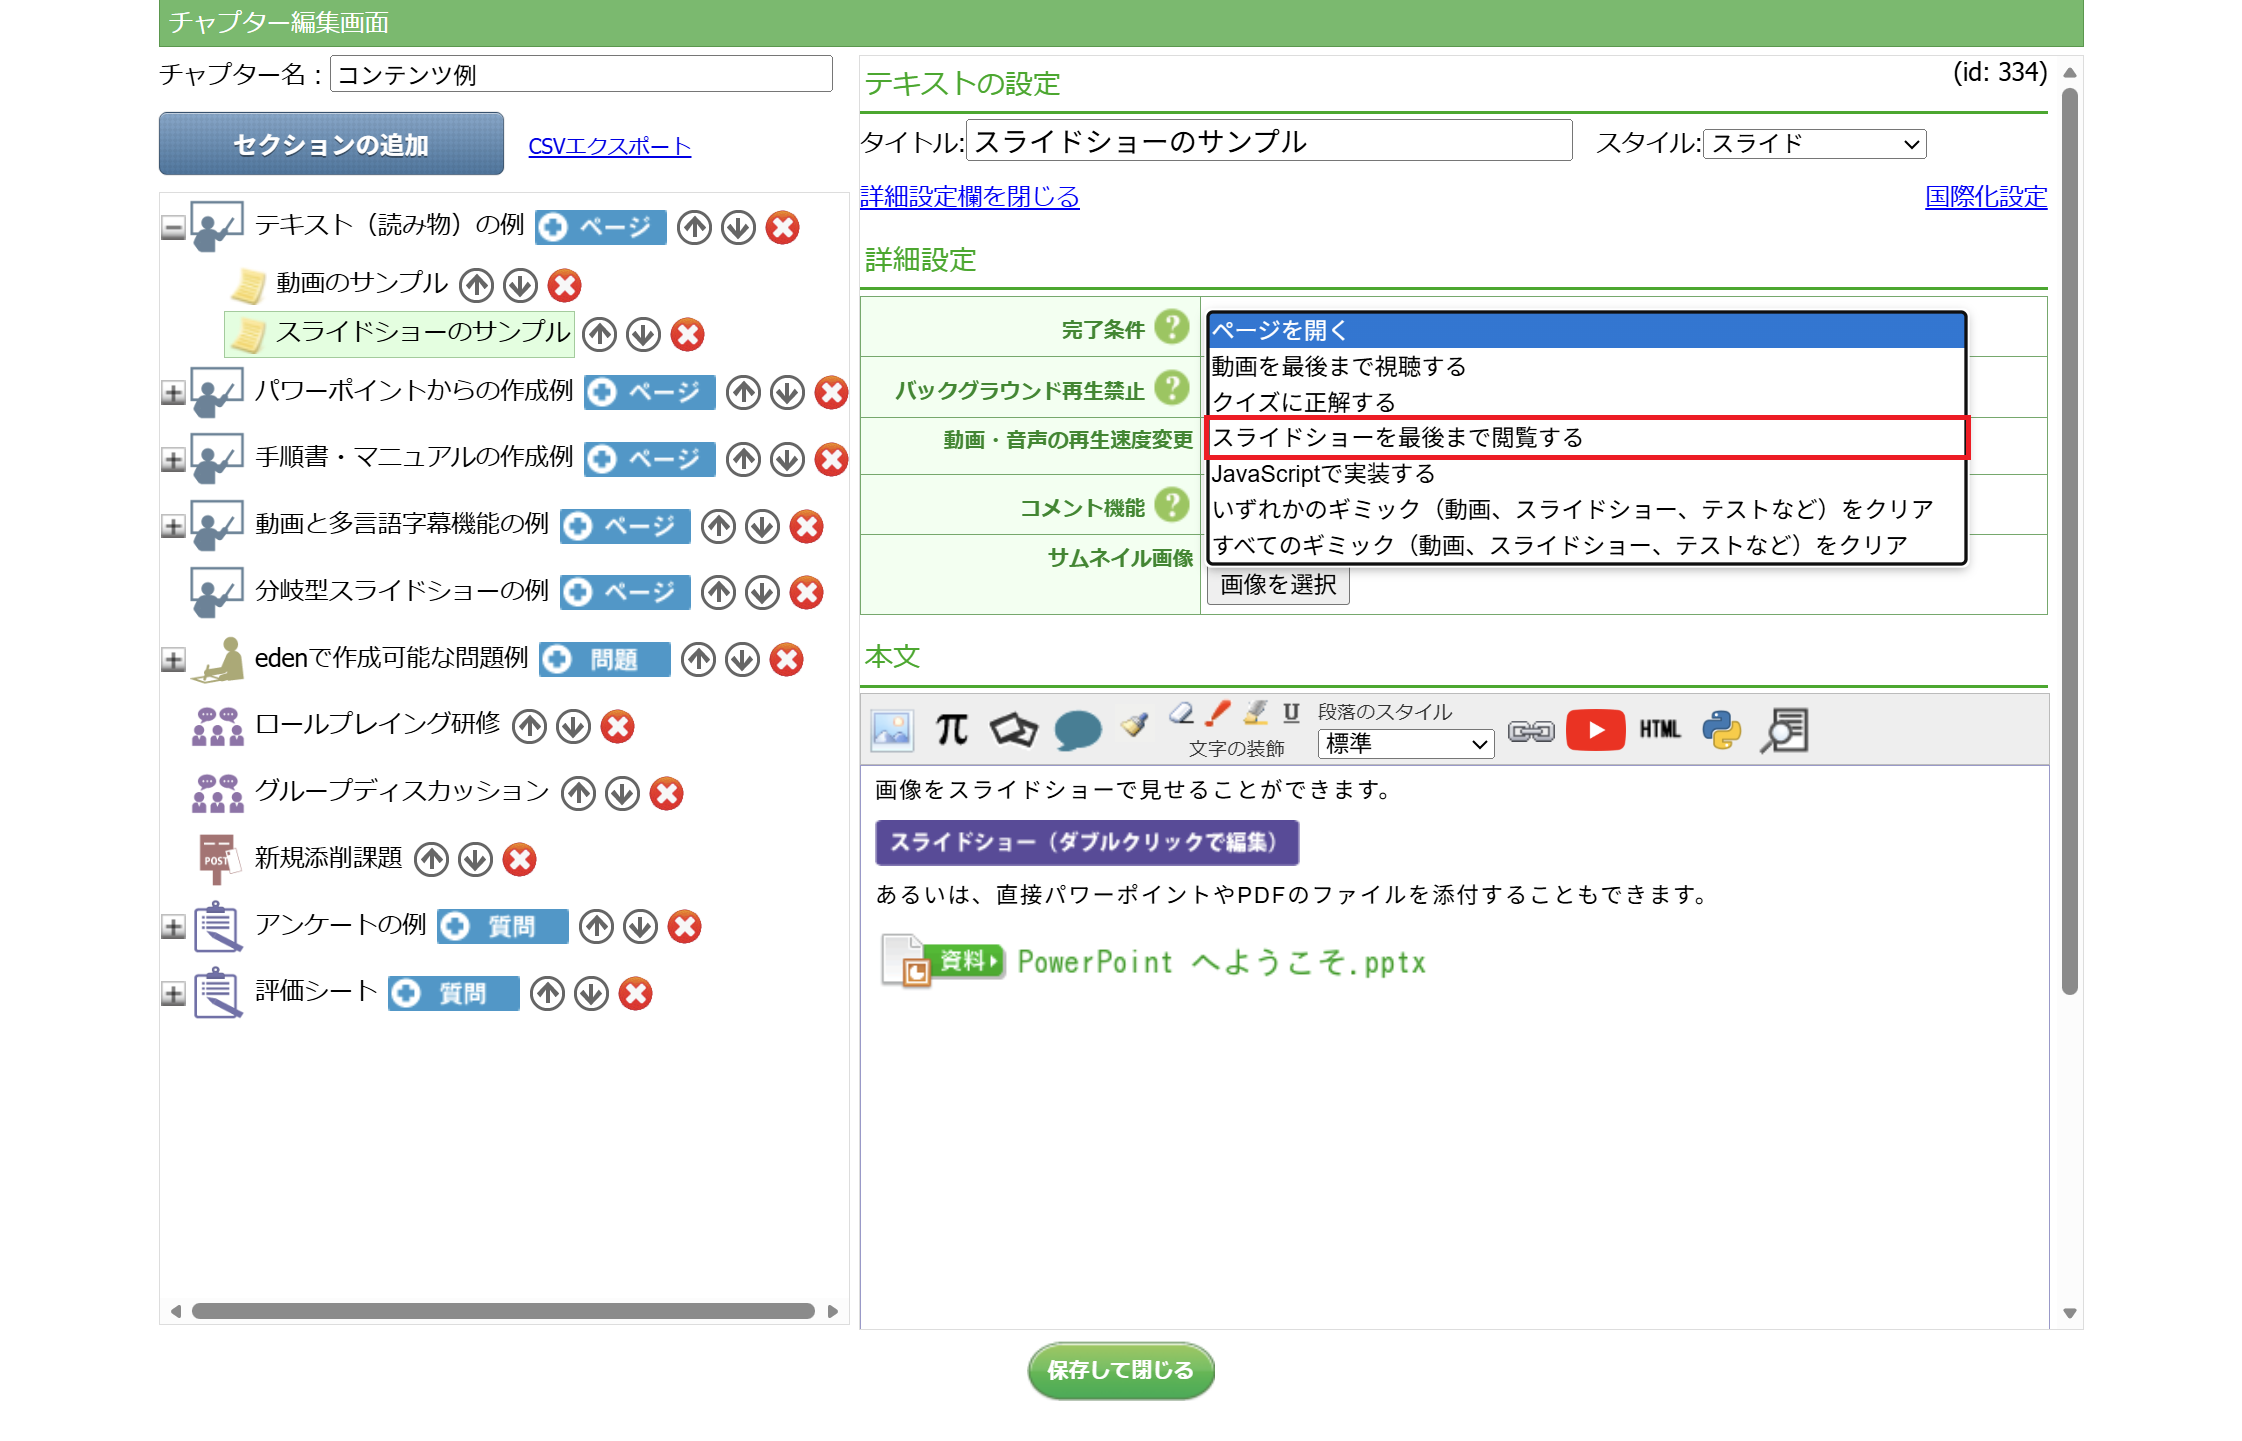Delete the スライドショーのサンプル page
The image size is (2242, 1441).
[687, 335]
